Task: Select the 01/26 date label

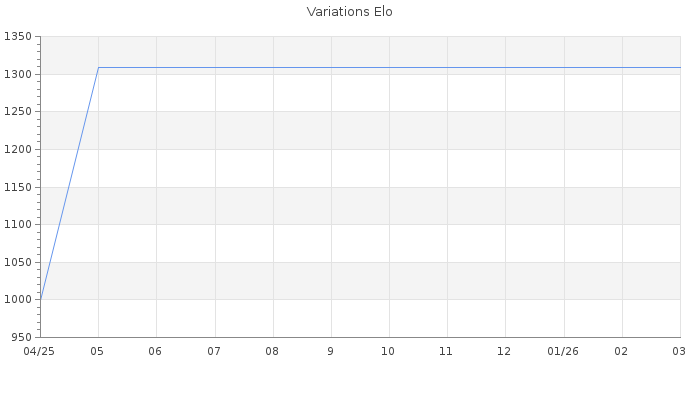Action: 564,352
